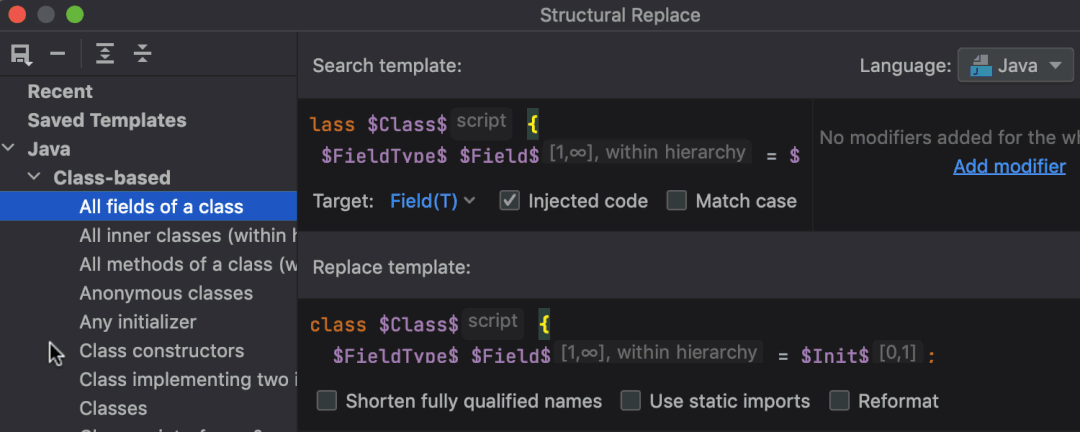Enable the Match case checkbox
This screenshot has height=432, width=1080.
coord(677,201)
